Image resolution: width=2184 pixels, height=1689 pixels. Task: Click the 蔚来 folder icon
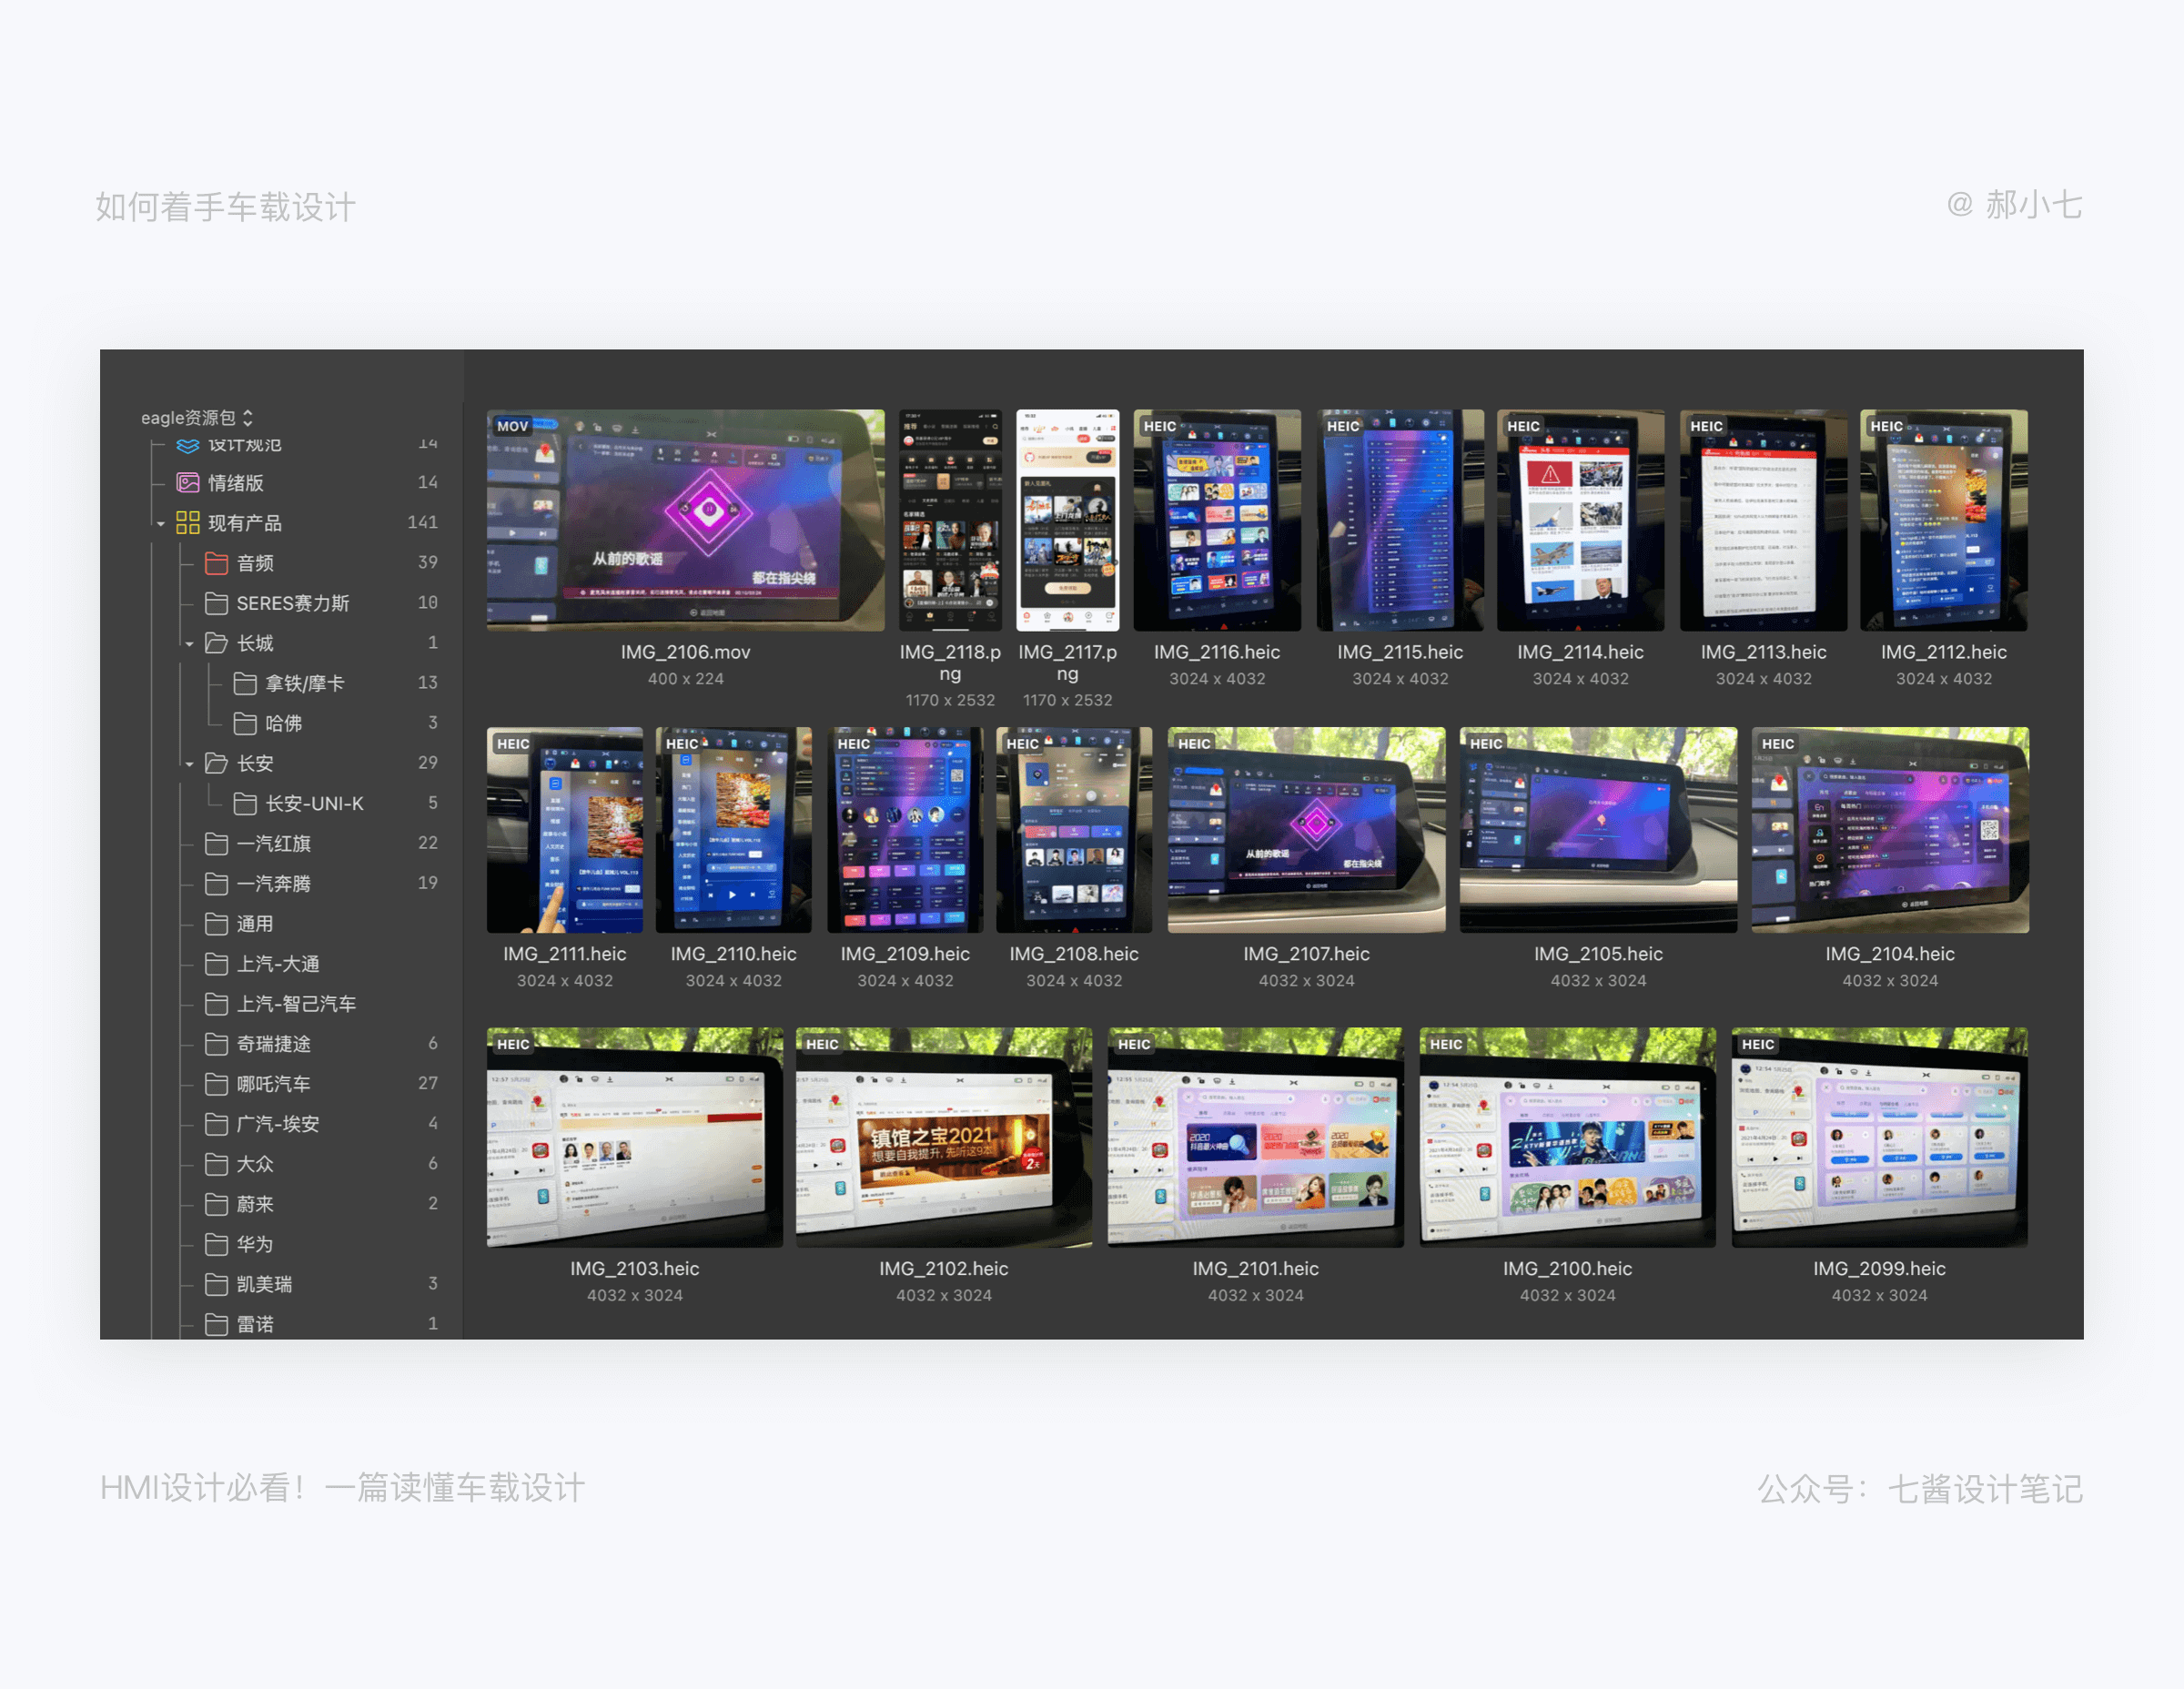(216, 1204)
